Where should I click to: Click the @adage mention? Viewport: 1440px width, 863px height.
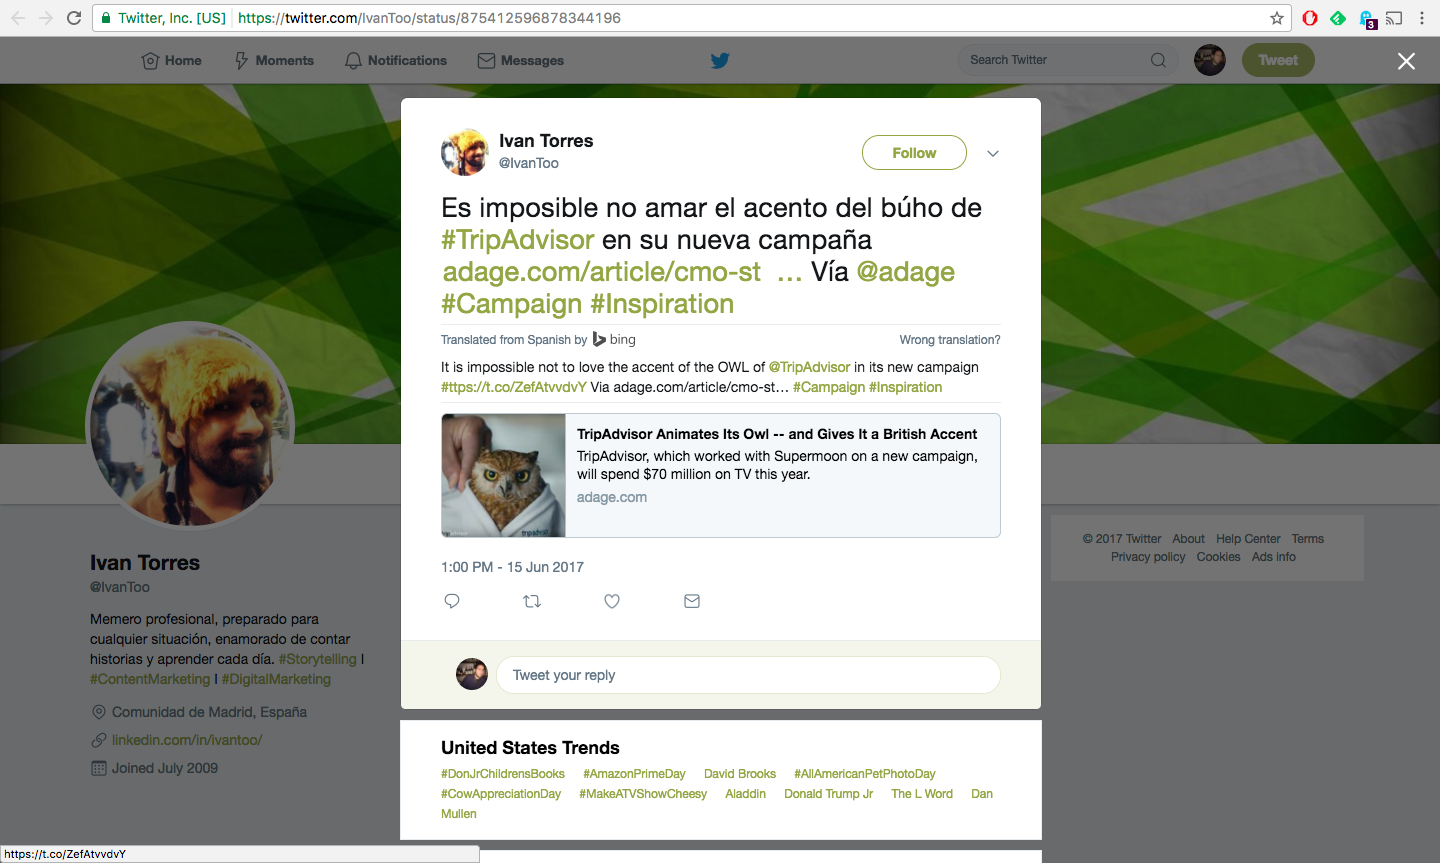pyautogui.click(x=906, y=272)
